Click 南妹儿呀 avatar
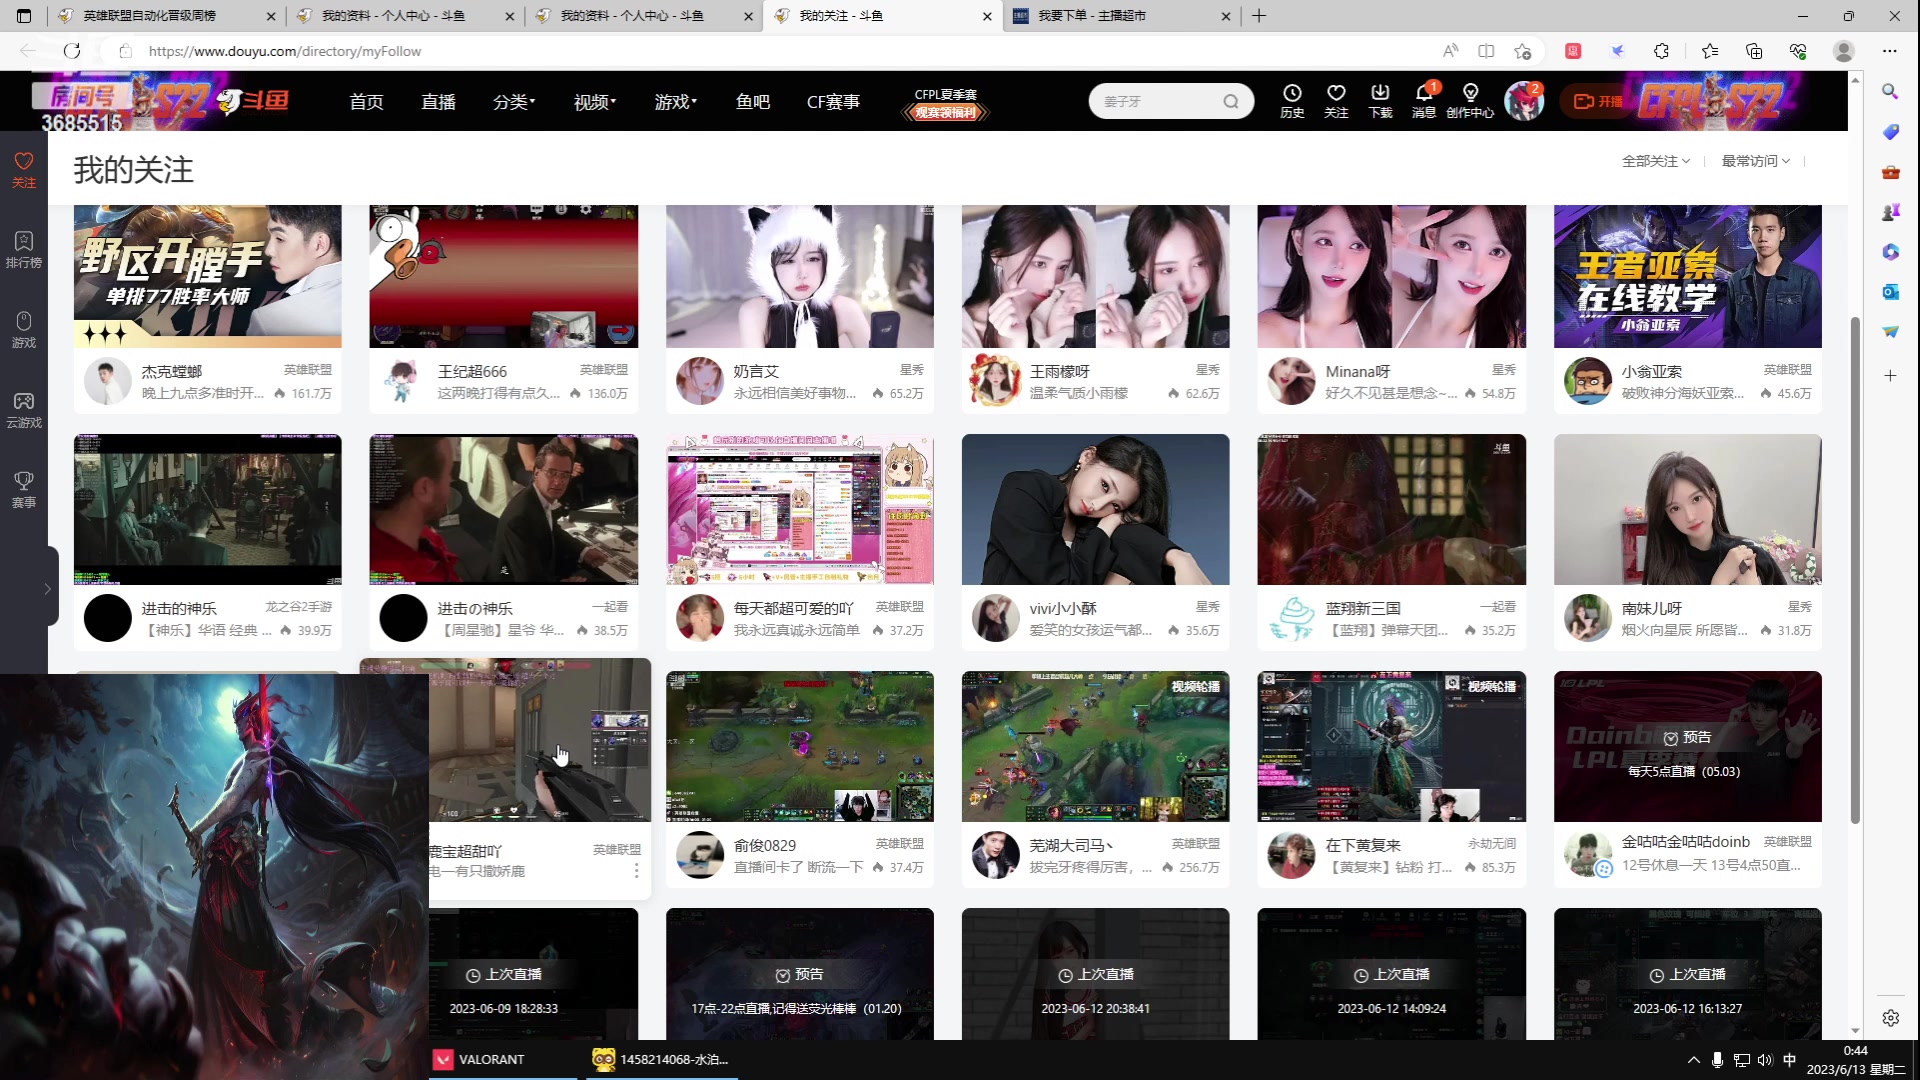The width and height of the screenshot is (1920, 1080). pyautogui.click(x=1587, y=618)
